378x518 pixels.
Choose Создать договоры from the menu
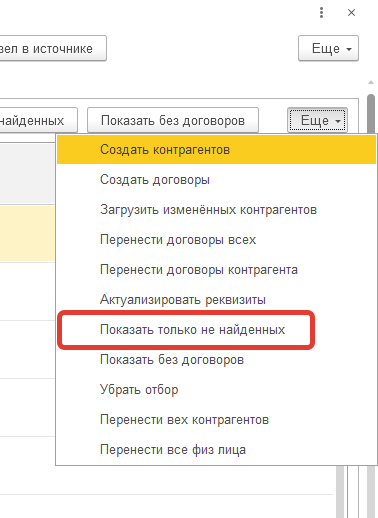pyautogui.click(x=216, y=180)
